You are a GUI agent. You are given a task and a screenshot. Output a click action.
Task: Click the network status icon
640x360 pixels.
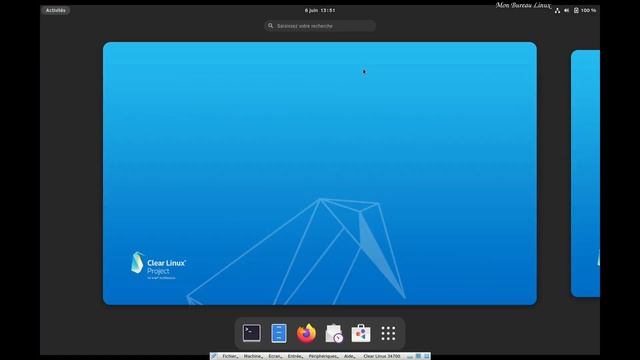tap(557, 10)
